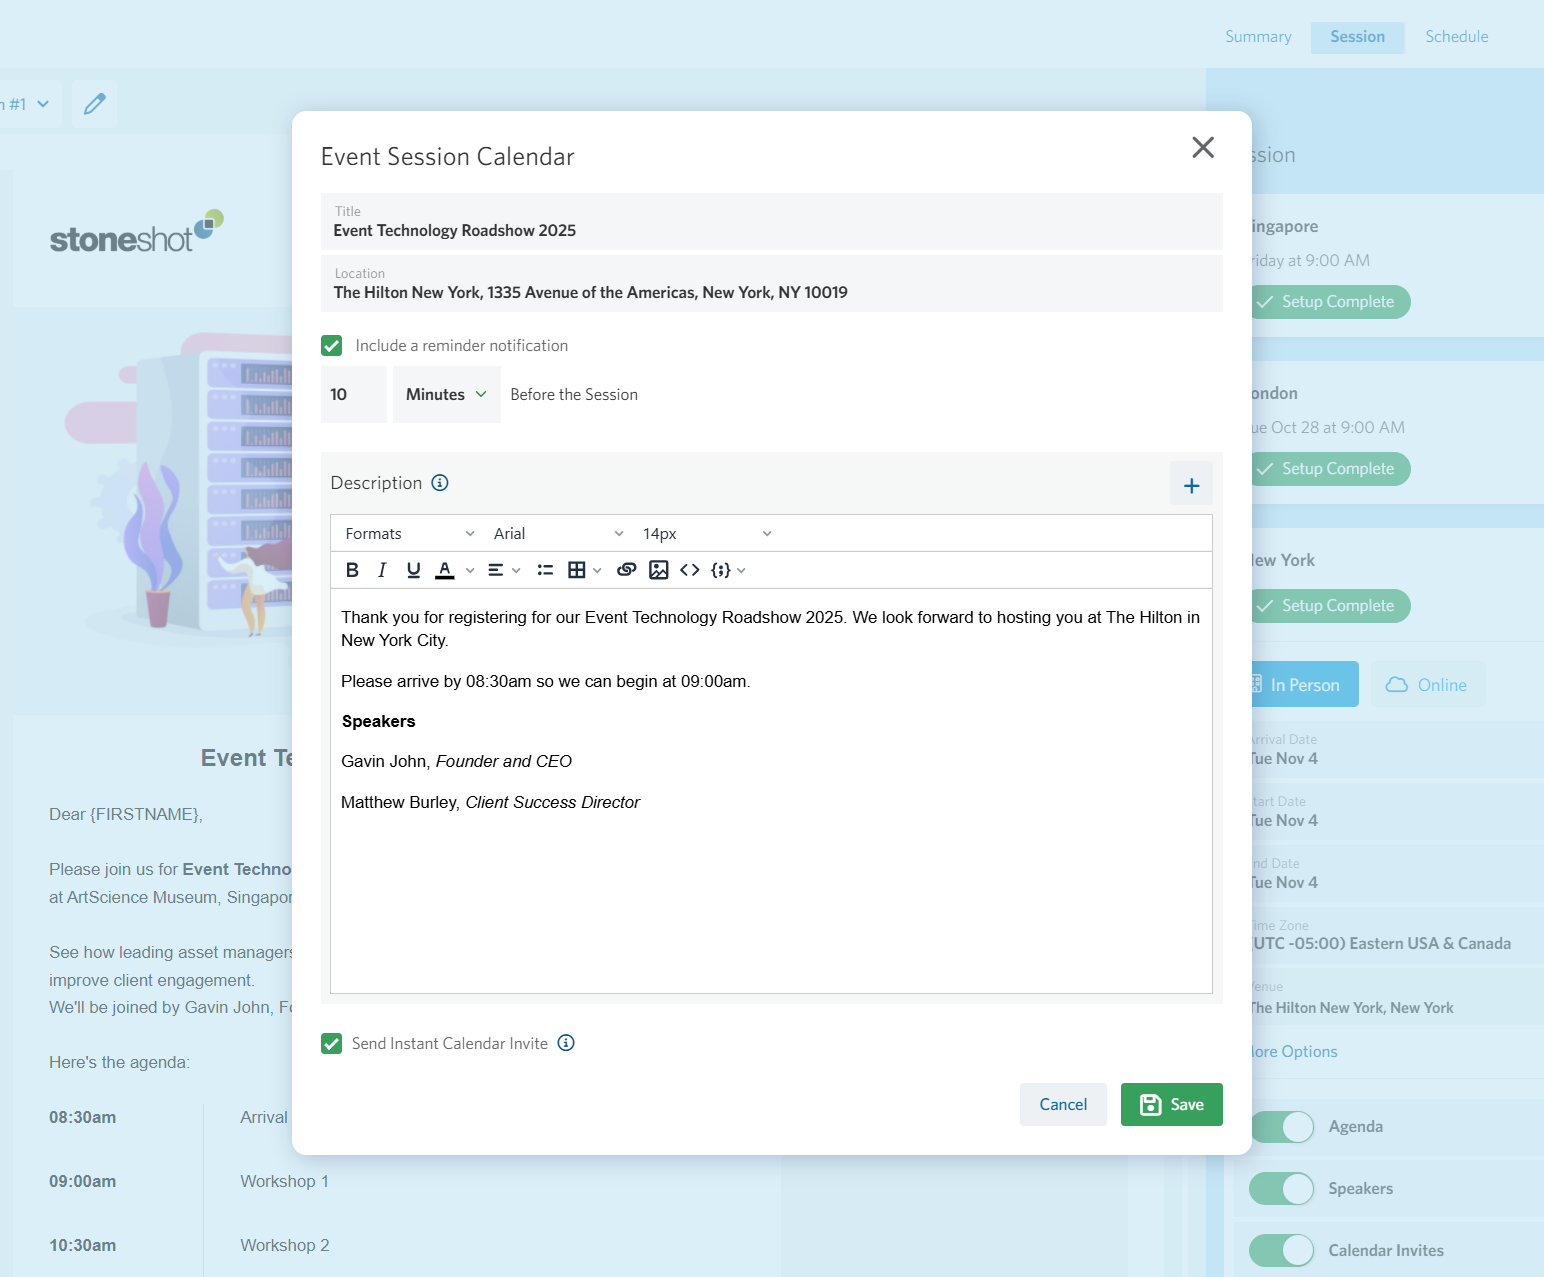
Task: Uncheck Include a reminder notification
Action: coord(331,345)
